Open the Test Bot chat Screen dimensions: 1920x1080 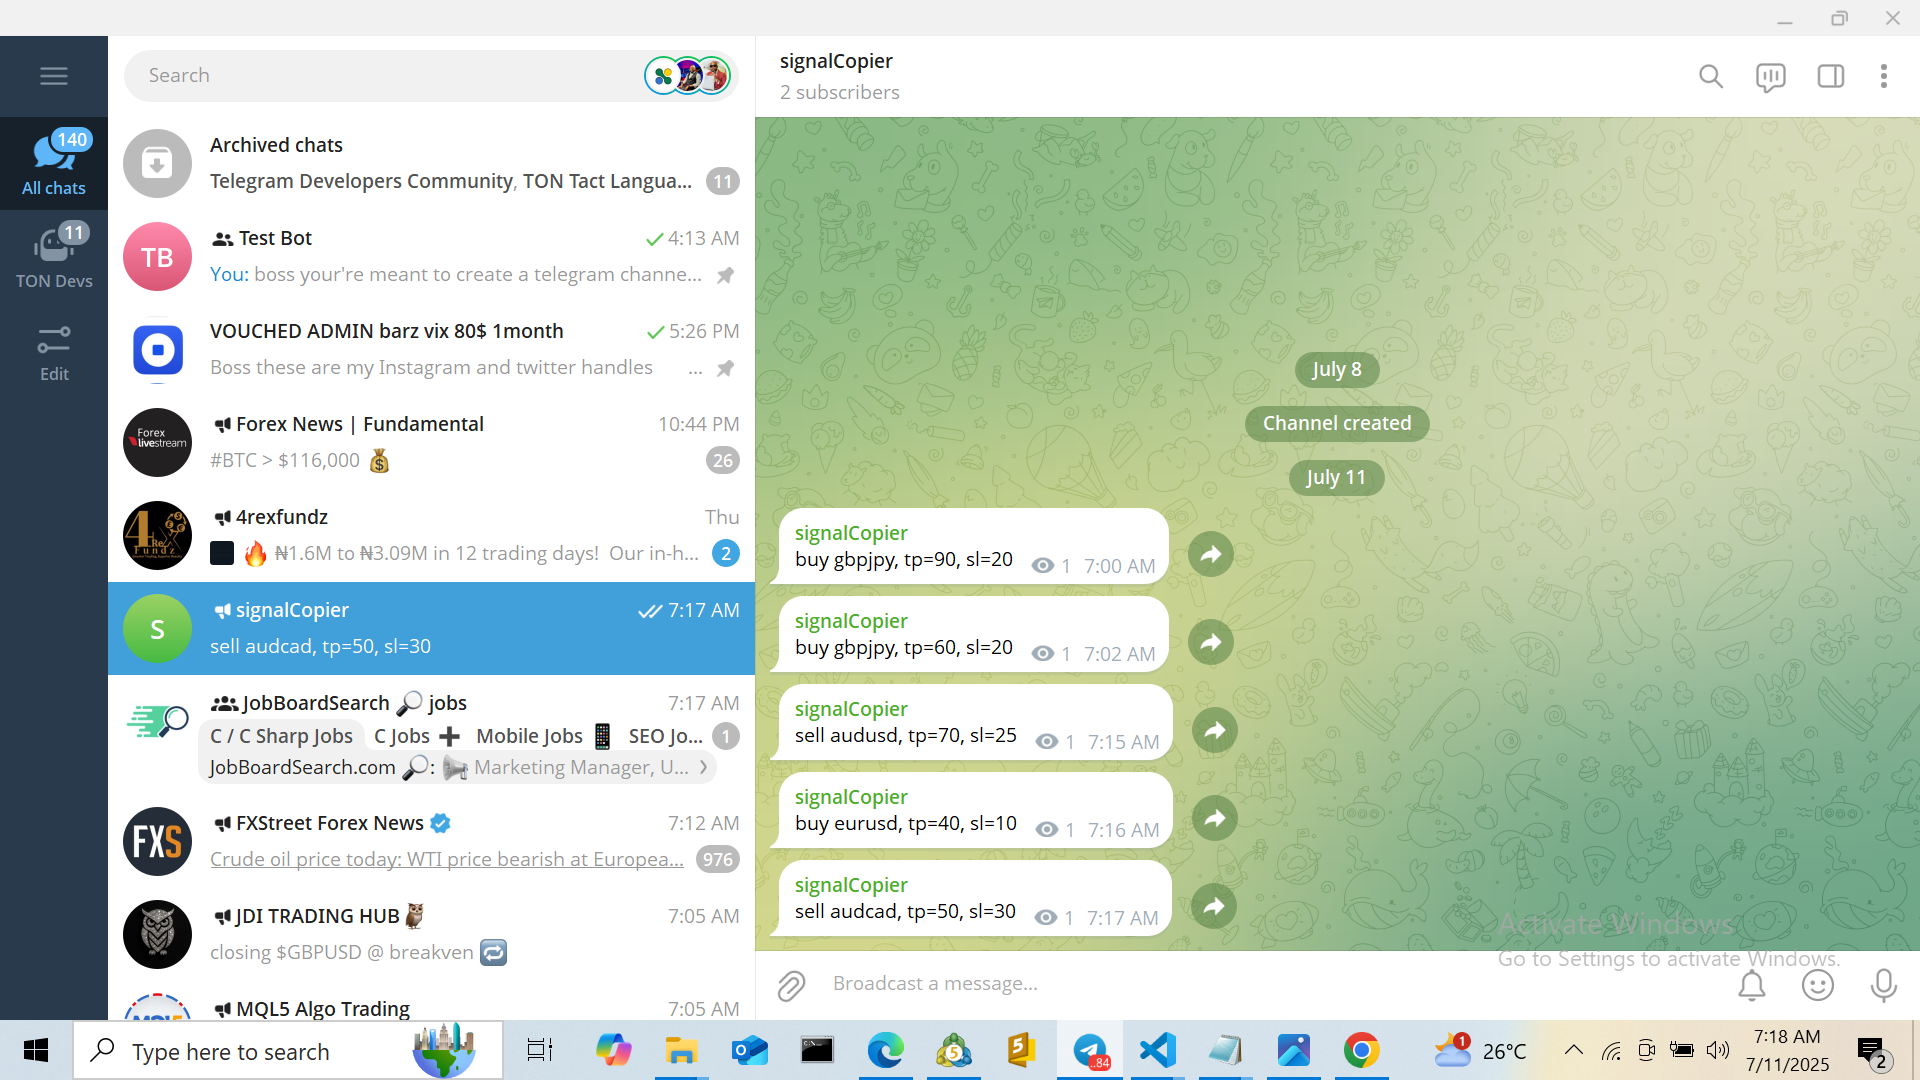tap(431, 256)
